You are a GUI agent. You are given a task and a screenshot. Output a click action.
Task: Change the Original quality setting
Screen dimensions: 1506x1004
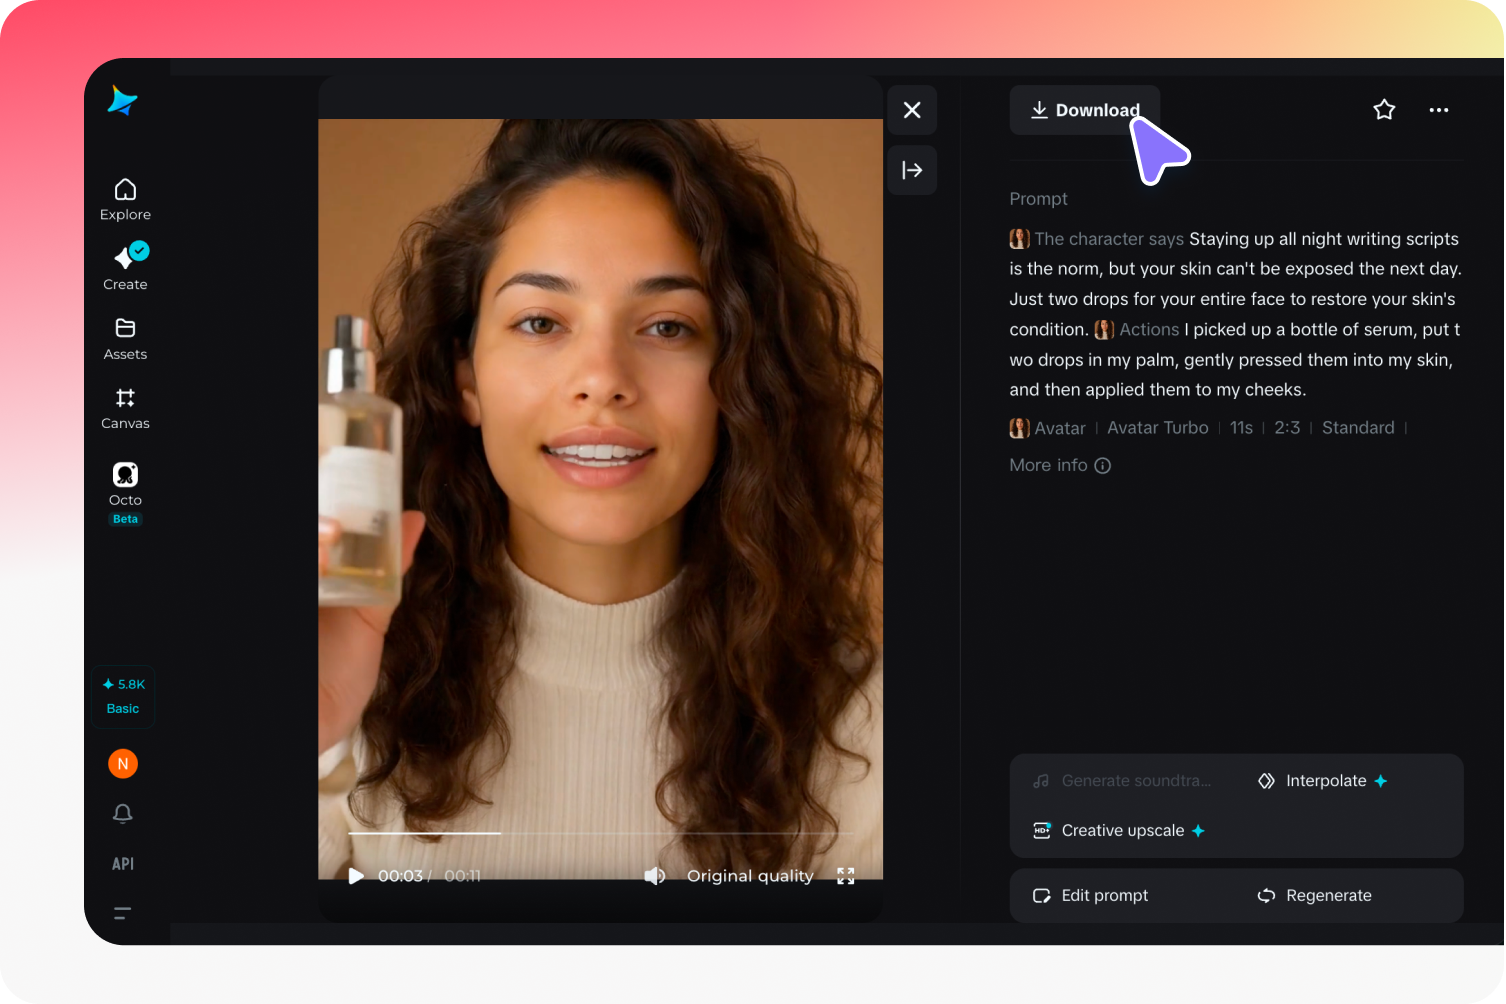(x=750, y=876)
